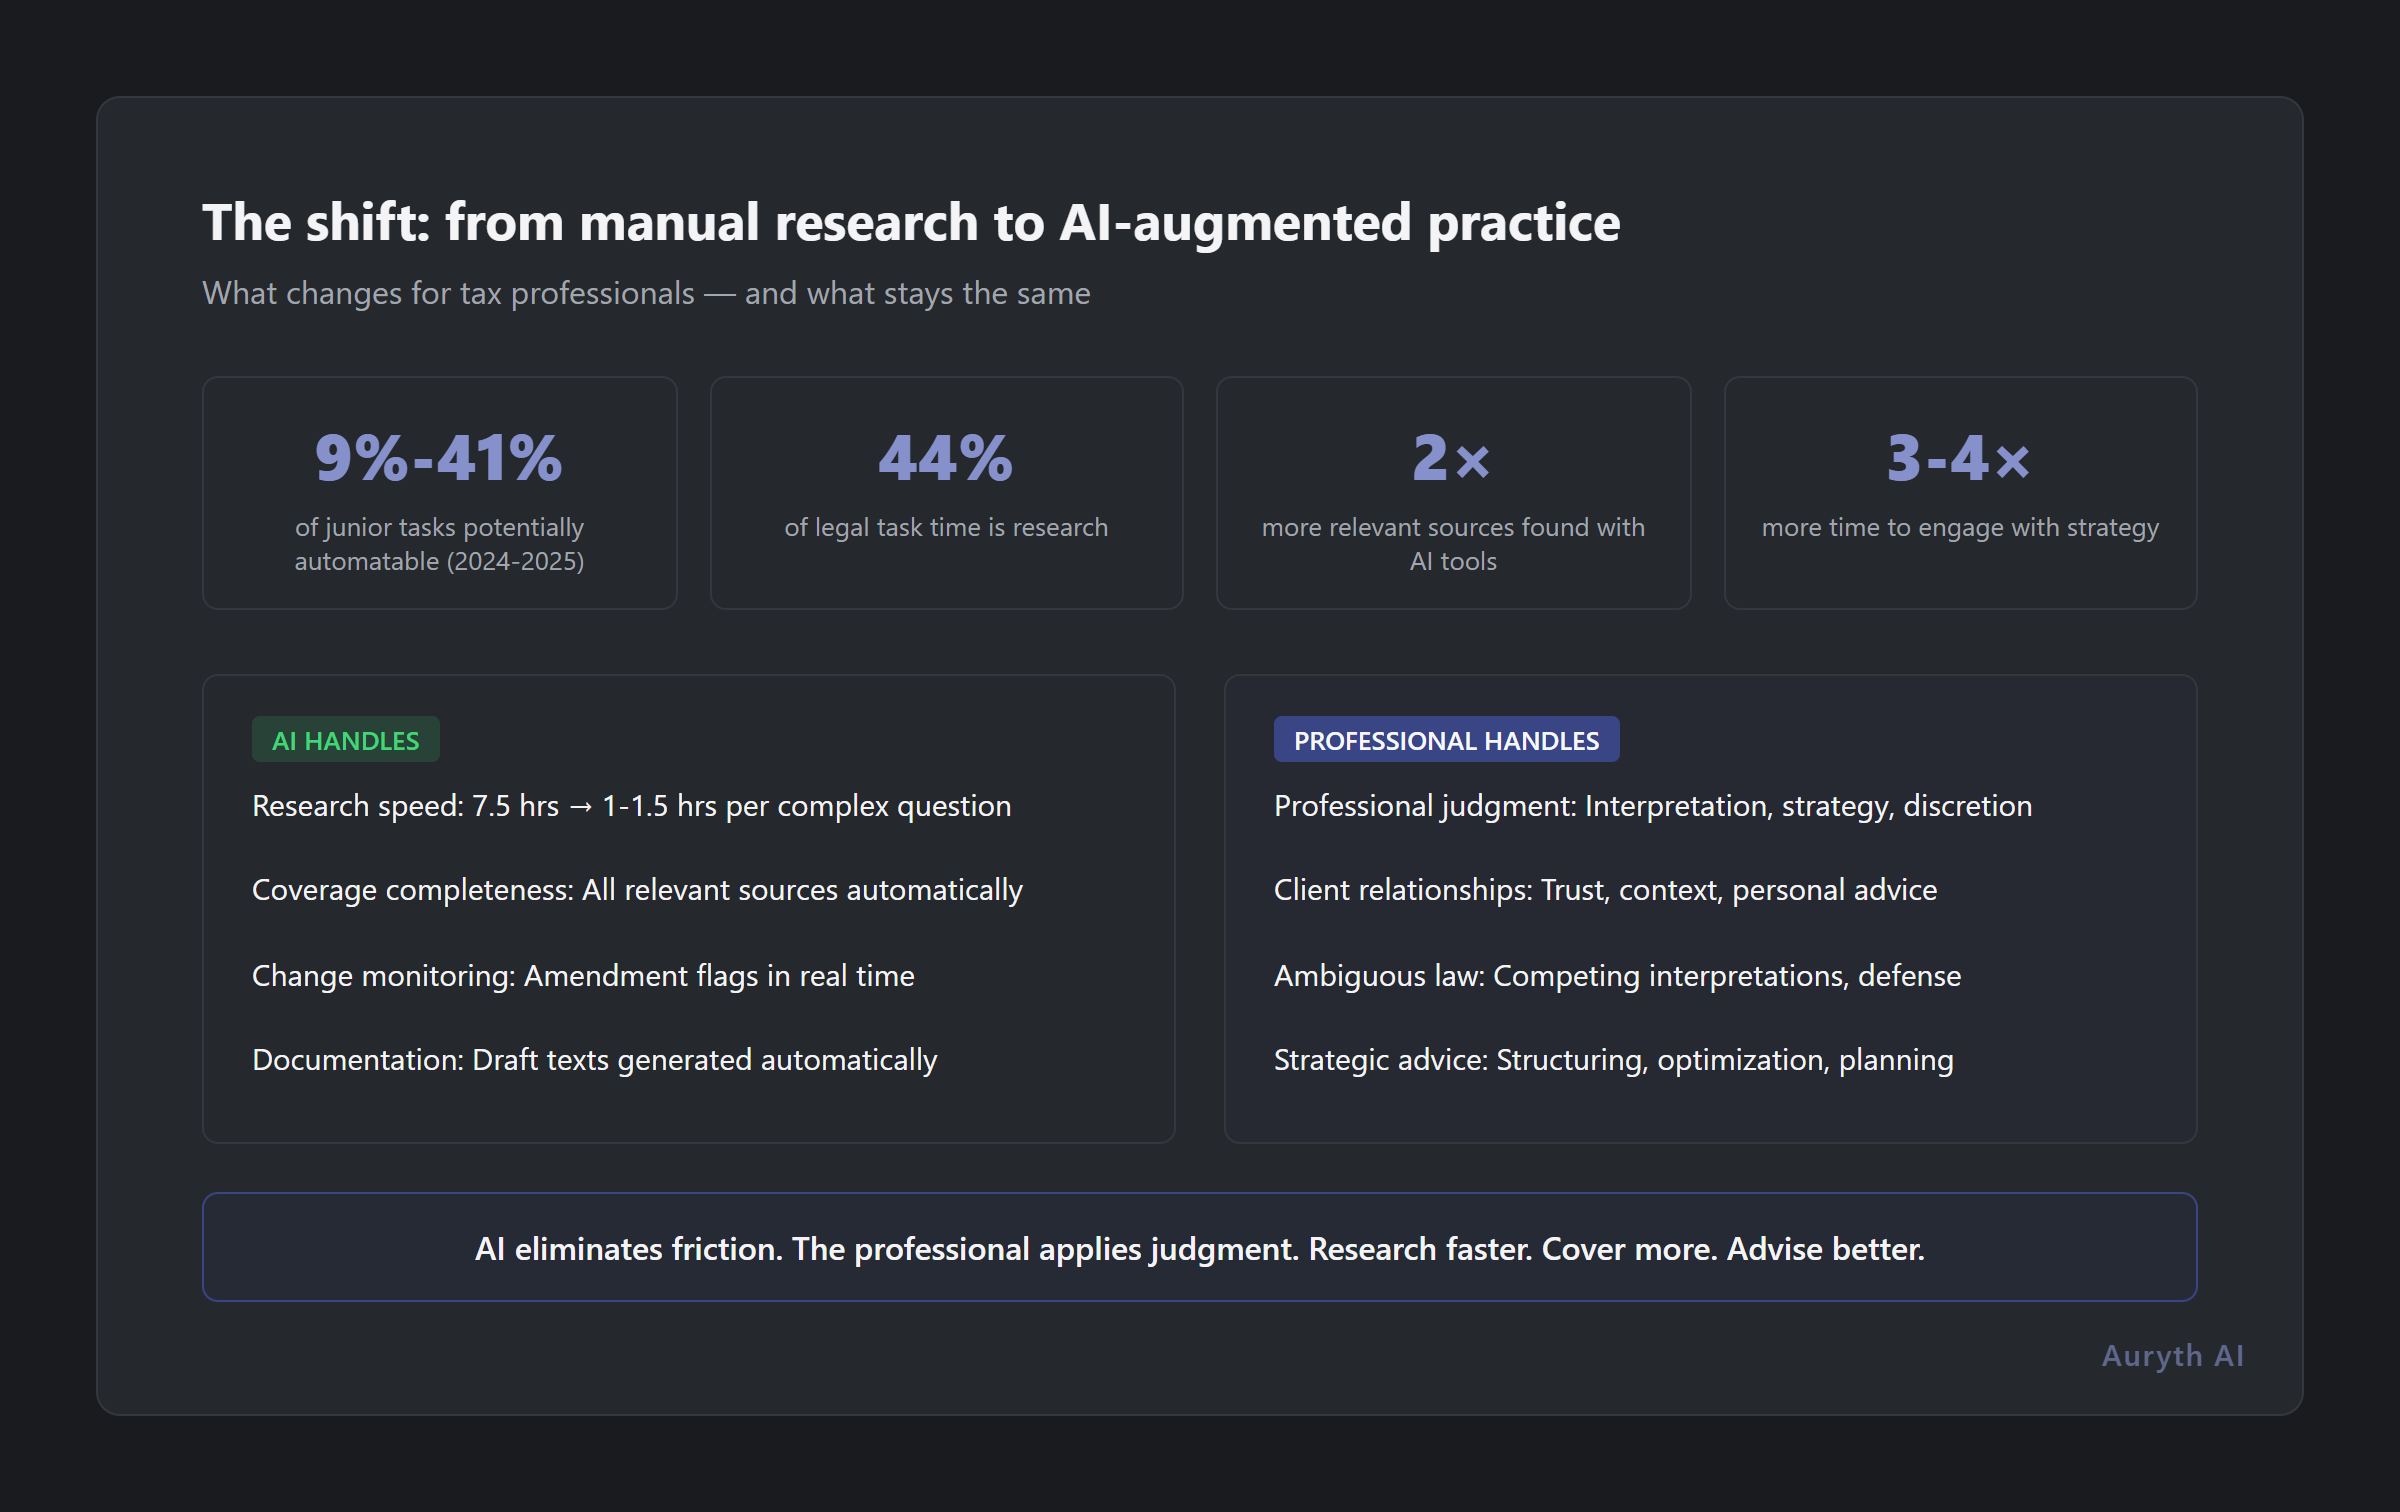Click the Auryth AI logo text
2400x1512 pixels.
[x=2172, y=1356]
